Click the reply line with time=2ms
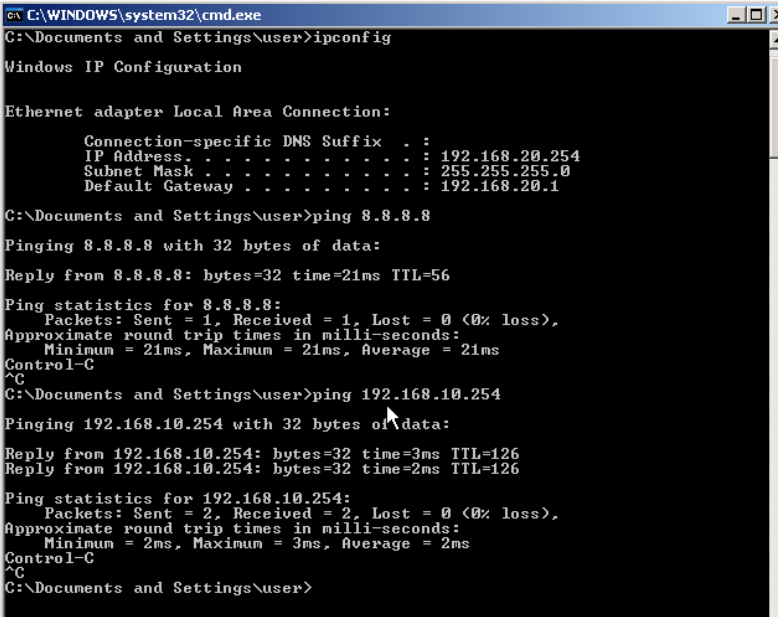The image size is (778, 617). [262, 469]
